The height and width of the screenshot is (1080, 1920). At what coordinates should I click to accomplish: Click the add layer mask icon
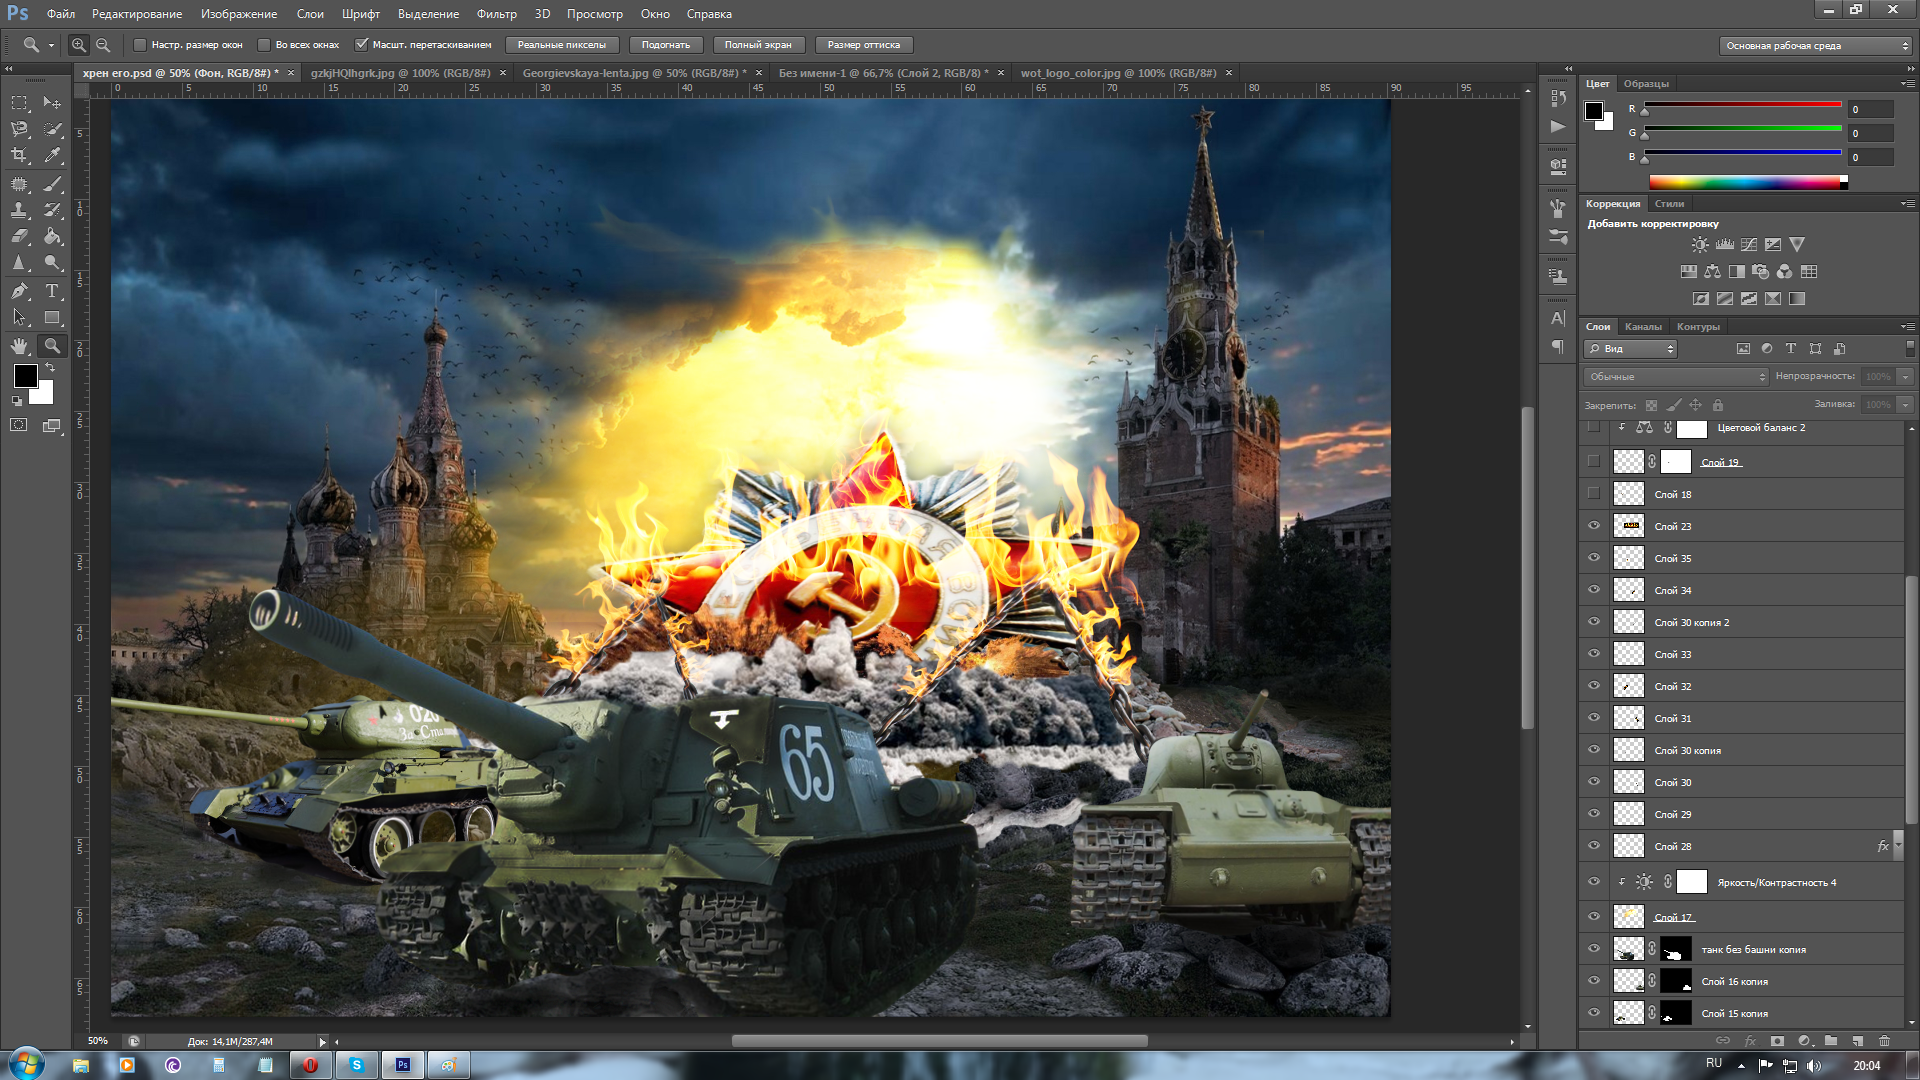(1777, 1040)
